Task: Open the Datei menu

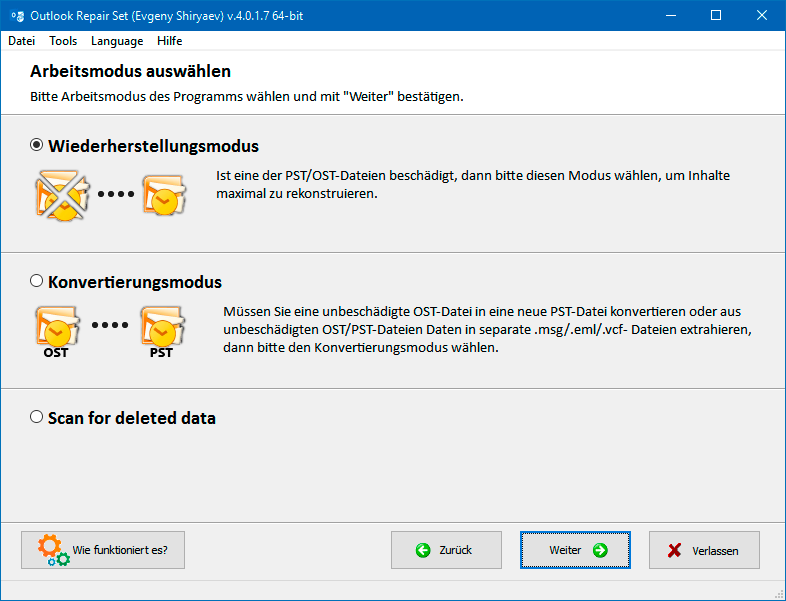Action: [22, 41]
